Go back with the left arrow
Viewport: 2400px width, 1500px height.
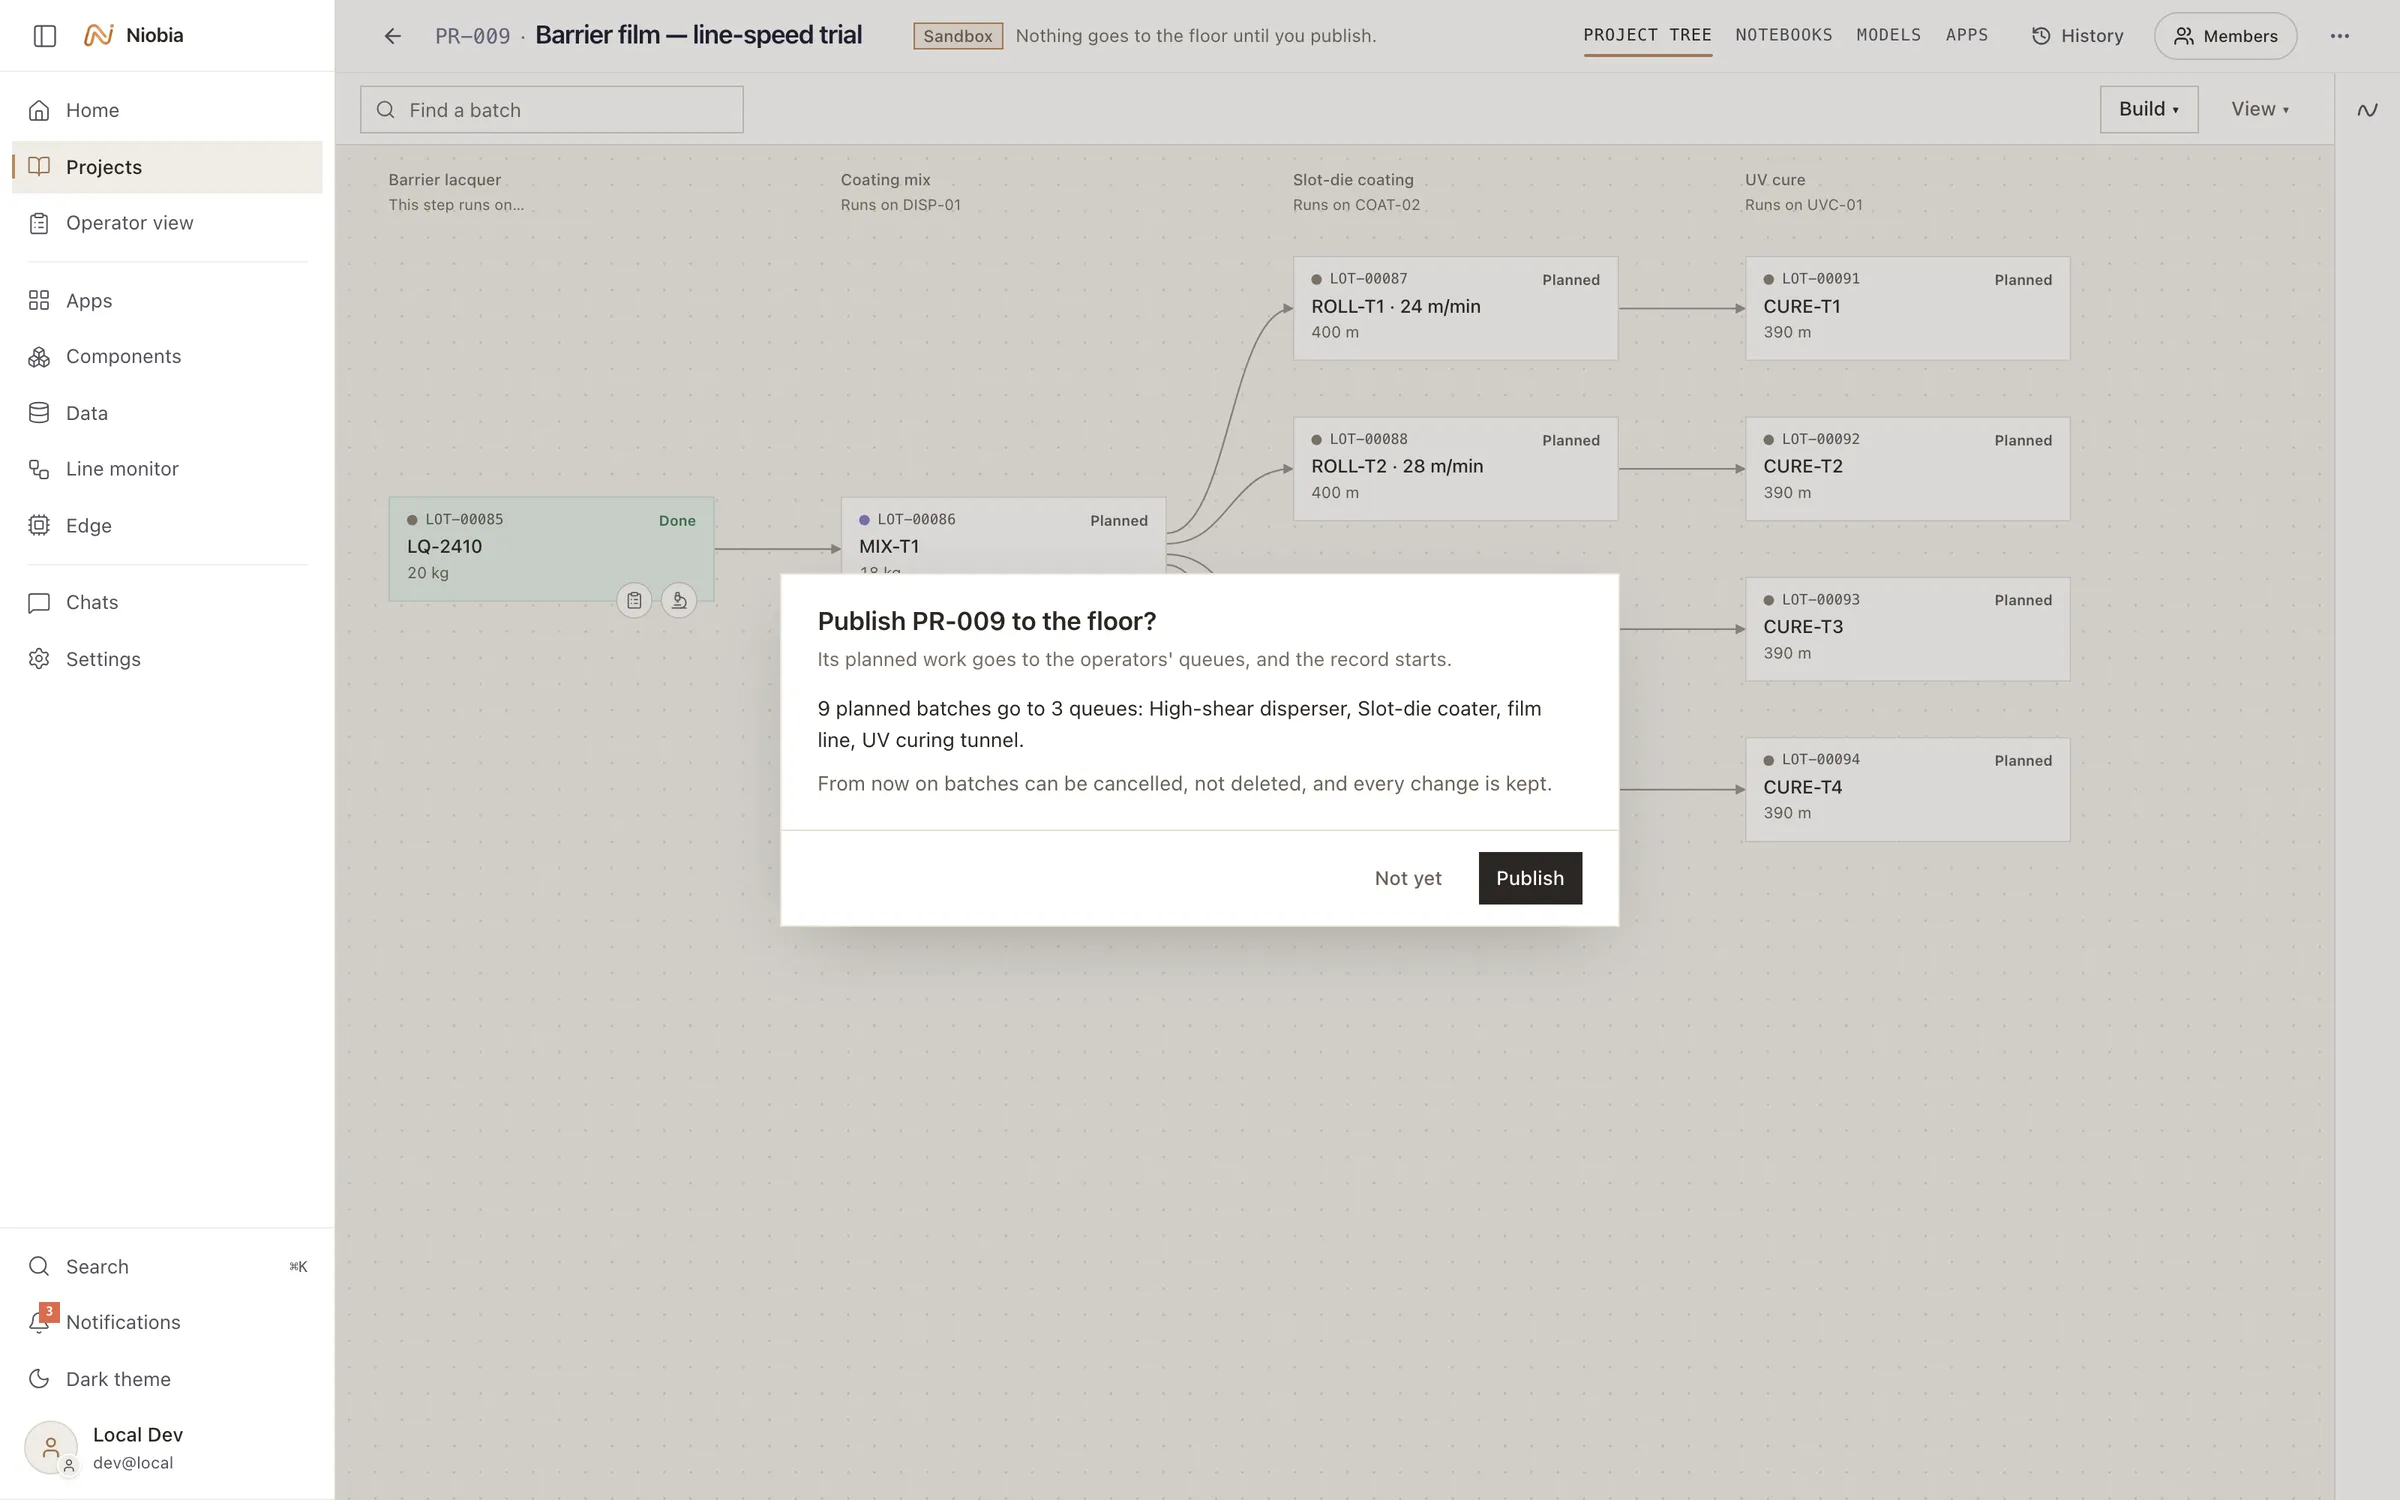(393, 36)
